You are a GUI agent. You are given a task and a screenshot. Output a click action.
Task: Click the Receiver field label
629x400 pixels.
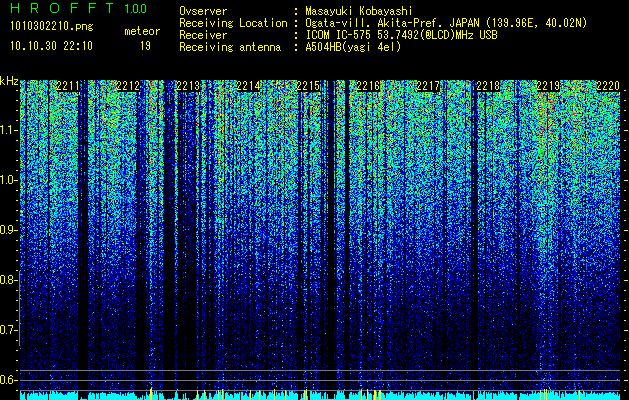pos(203,35)
